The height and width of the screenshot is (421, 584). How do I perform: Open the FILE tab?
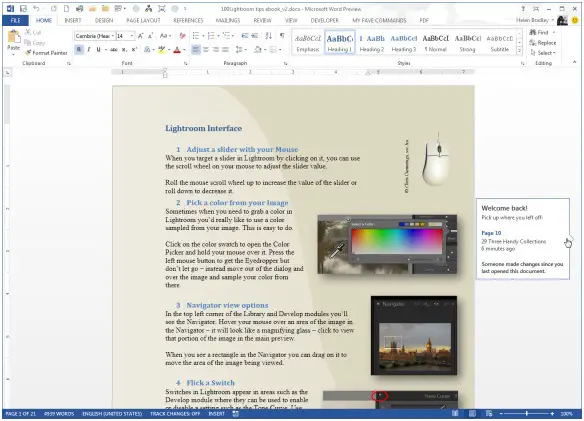pyautogui.click(x=16, y=20)
